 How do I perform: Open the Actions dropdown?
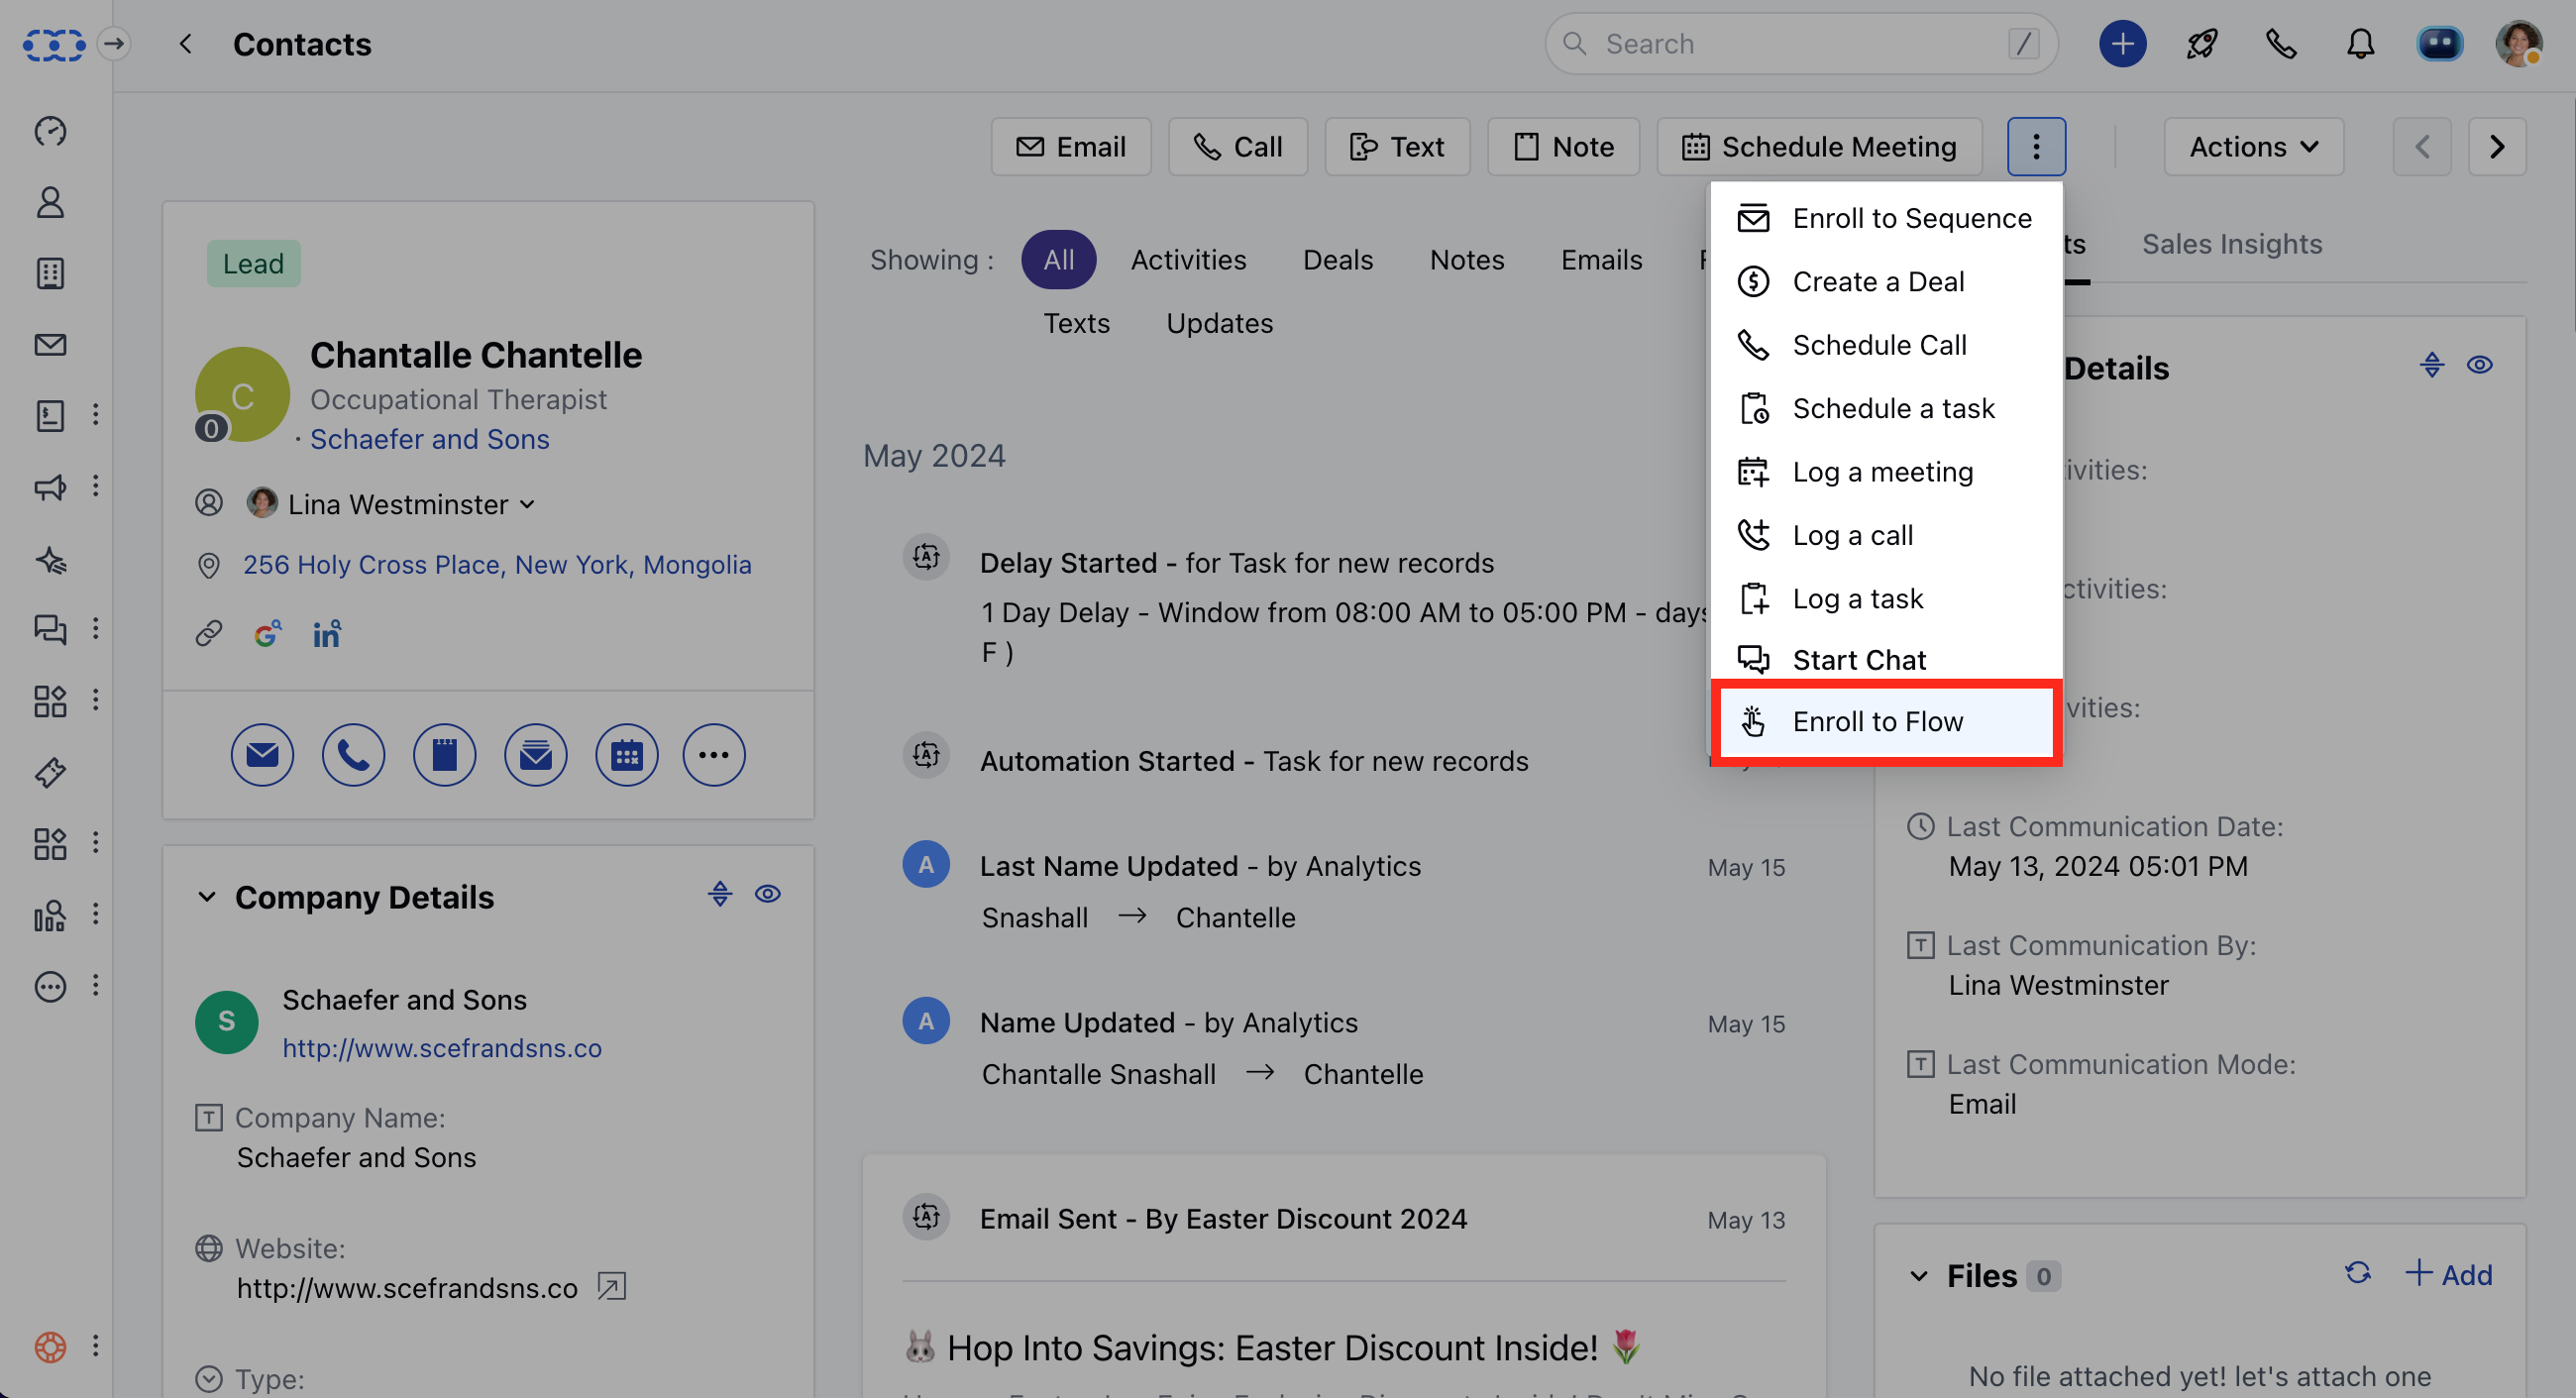pyautogui.click(x=2253, y=147)
